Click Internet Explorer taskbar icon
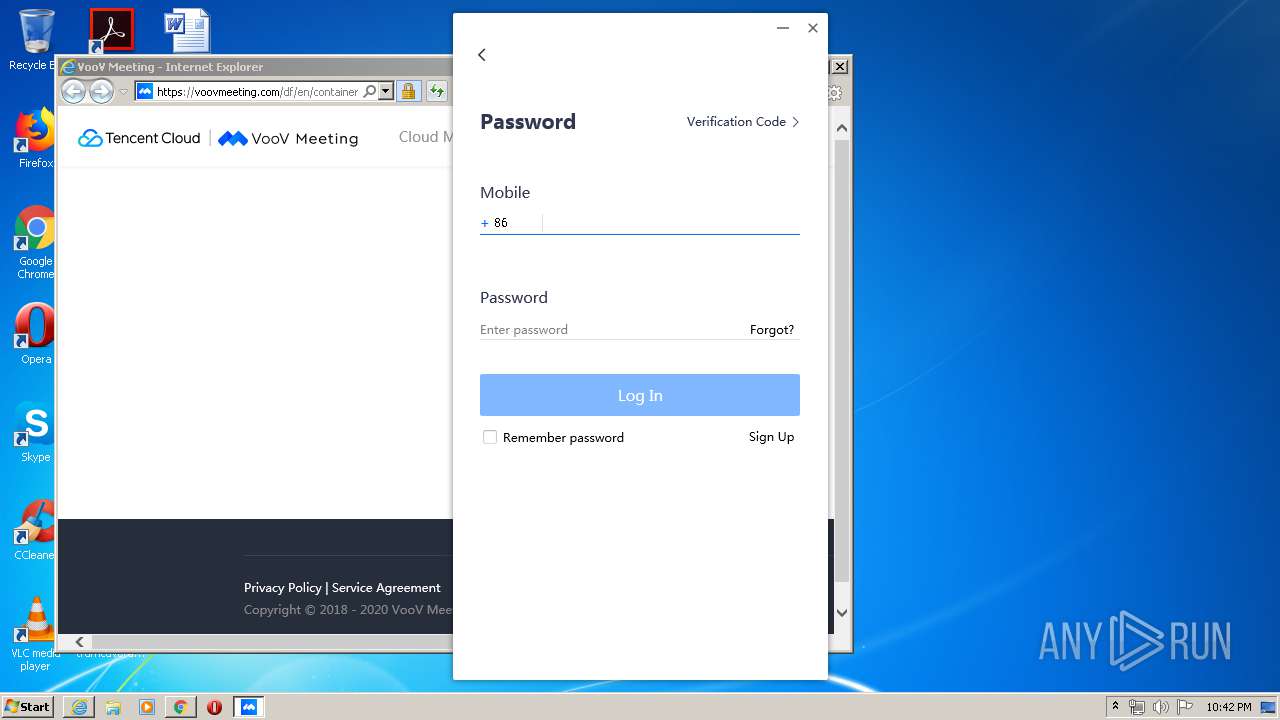1280x720 pixels. tap(79, 707)
